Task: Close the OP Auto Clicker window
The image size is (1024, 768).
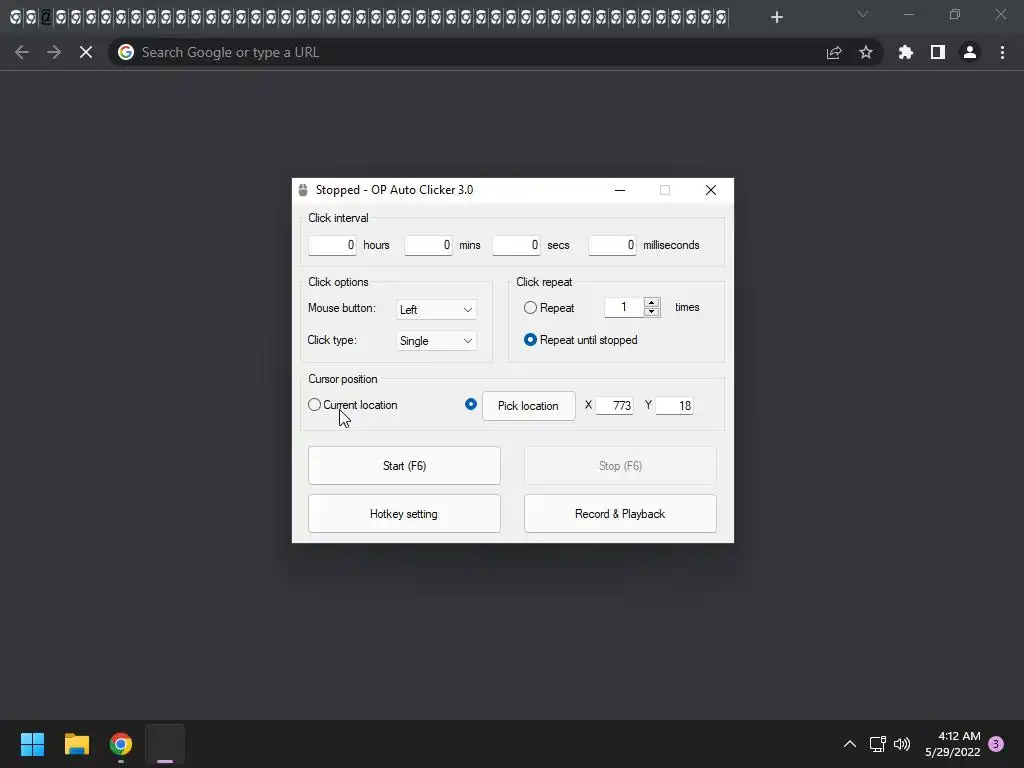Action: click(711, 190)
